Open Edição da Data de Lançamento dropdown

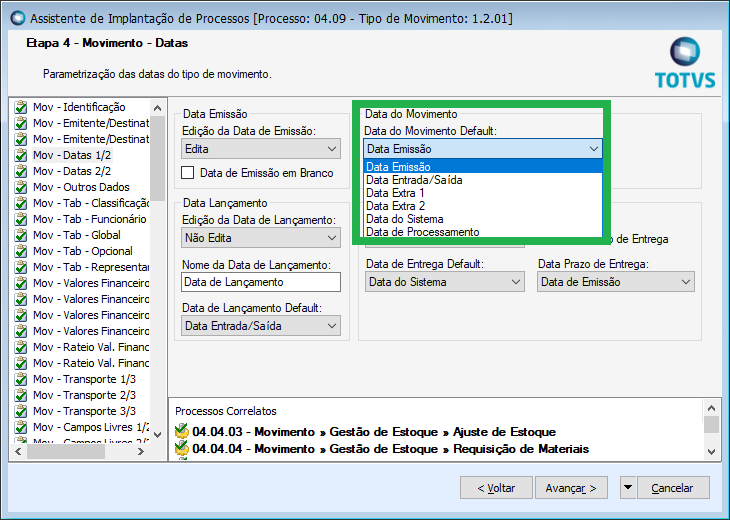(261, 238)
